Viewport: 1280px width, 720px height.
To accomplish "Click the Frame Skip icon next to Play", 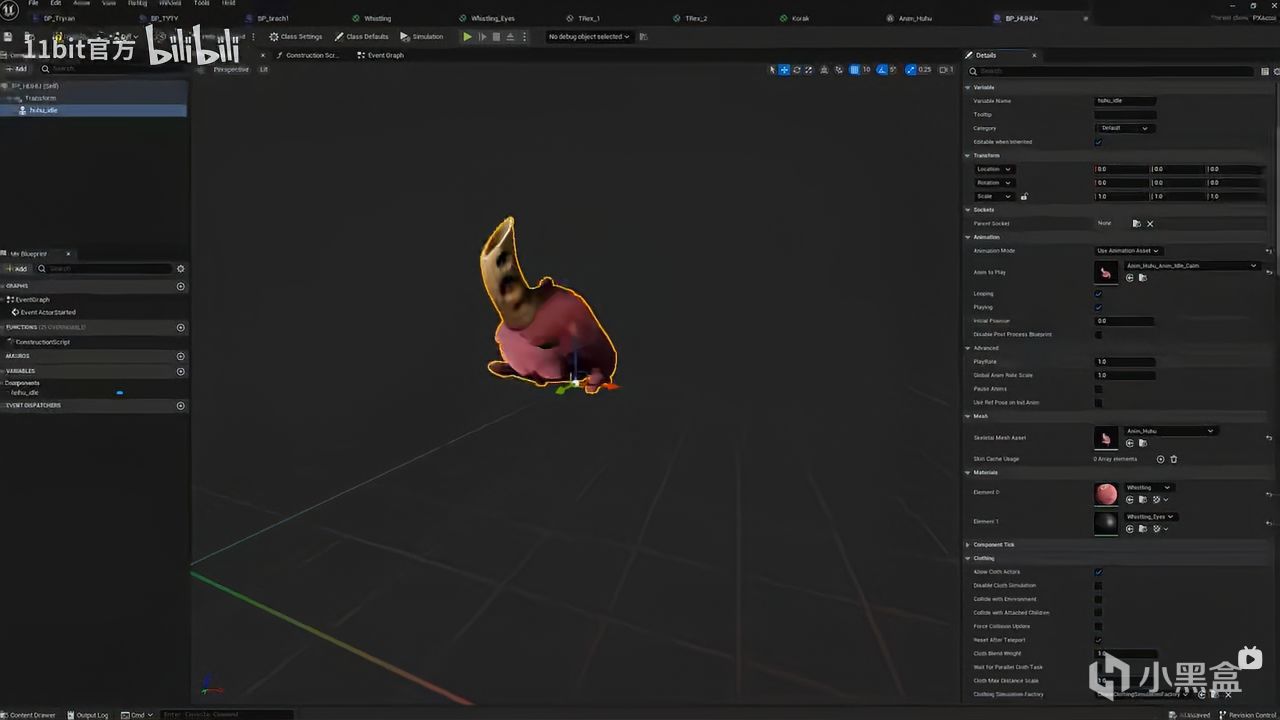I will pyautogui.click(x=482, y=37).
